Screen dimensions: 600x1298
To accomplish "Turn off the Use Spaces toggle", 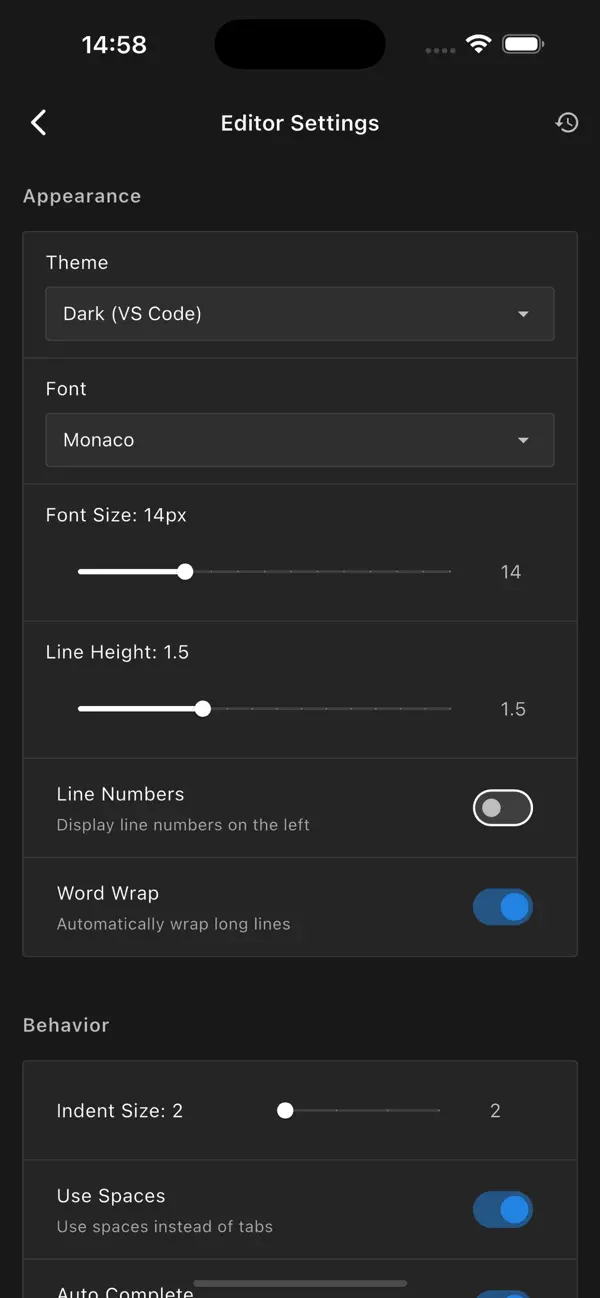I will [503, 1209].
